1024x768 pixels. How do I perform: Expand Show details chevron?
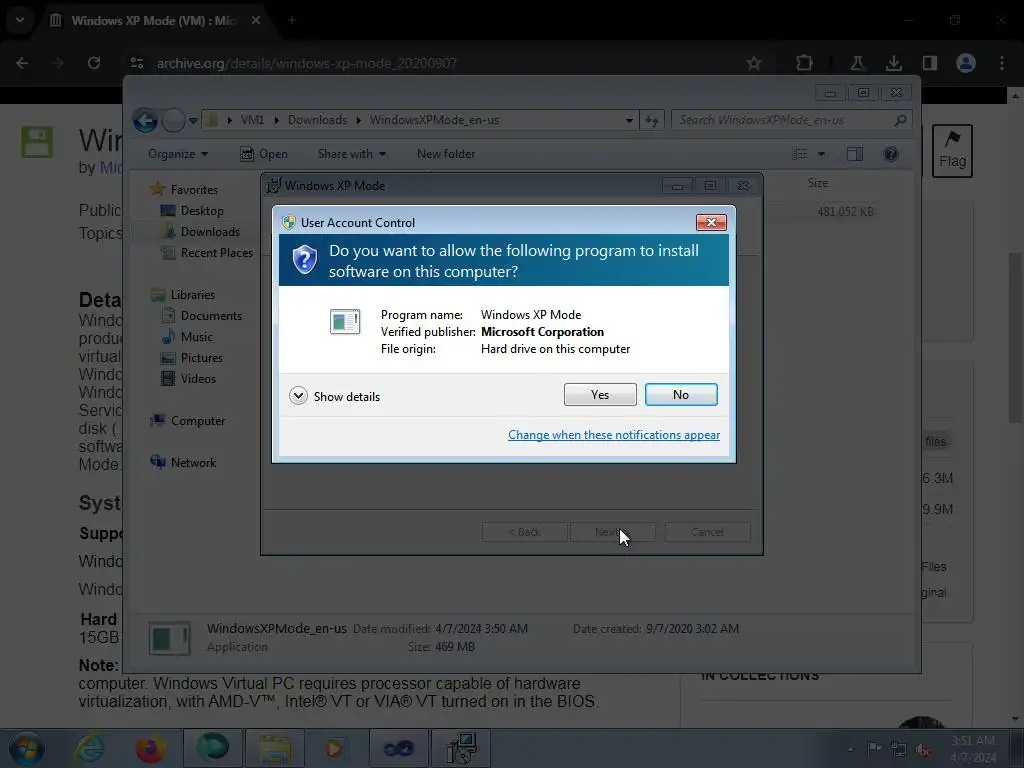coord(298,396)
